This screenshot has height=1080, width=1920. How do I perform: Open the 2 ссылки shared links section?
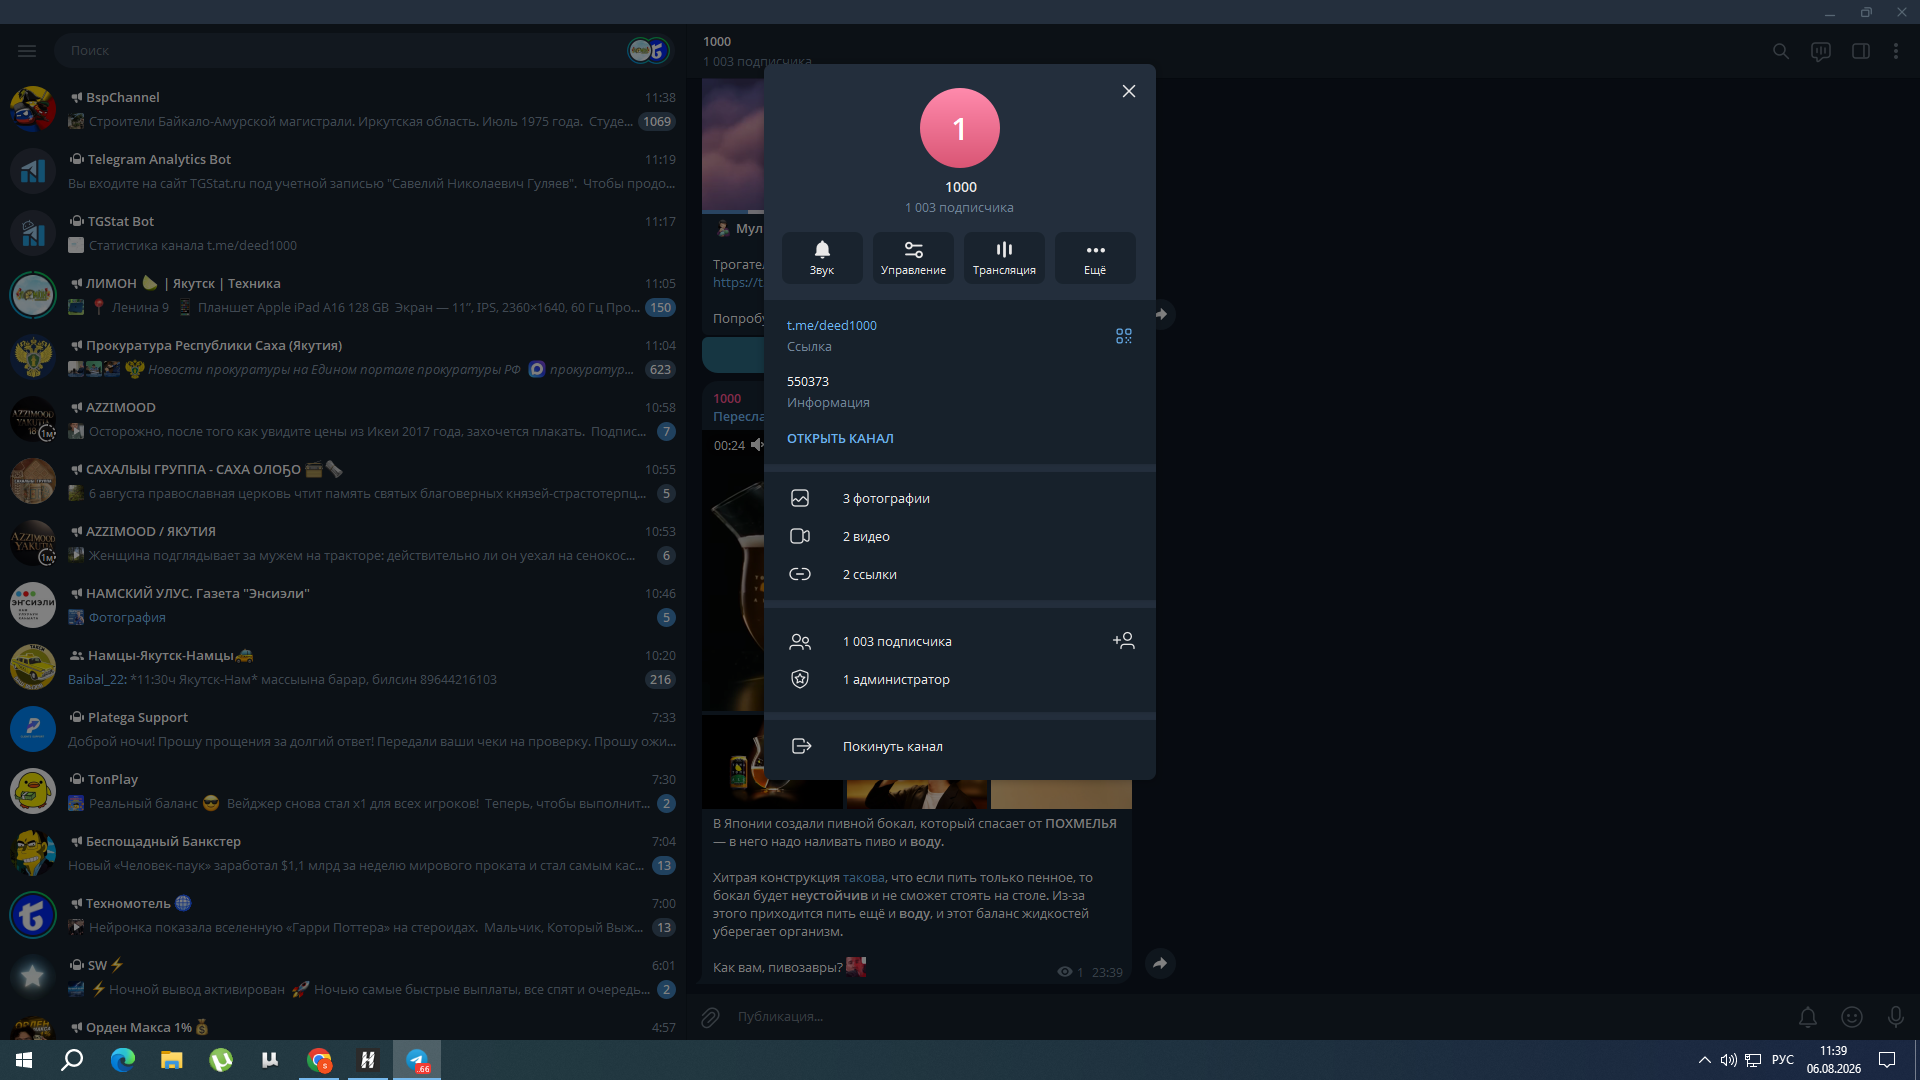point(960,574)
